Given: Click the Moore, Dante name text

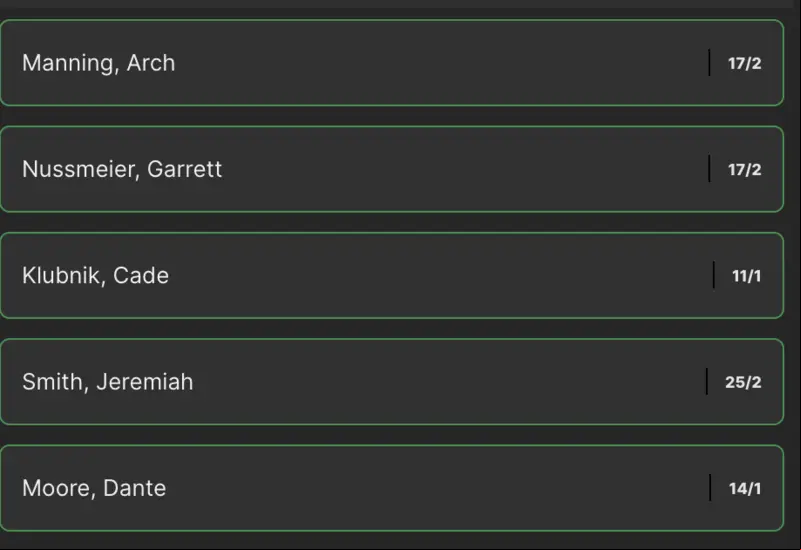Looking at the screenshot, I should pos(94,488).
